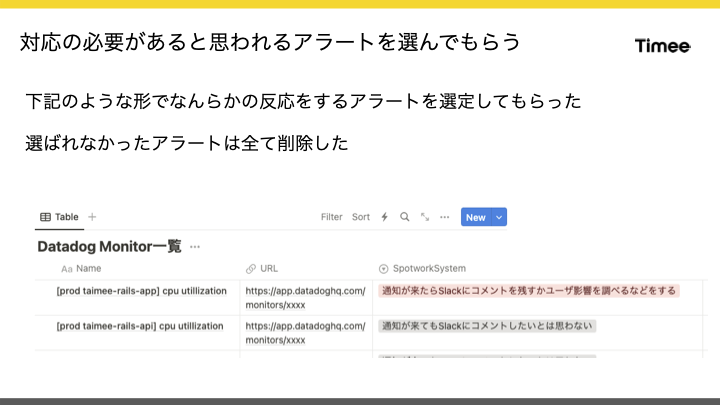Open the Datadog URL in the rails-api row
Viewport: 720px width, 405px height.
pos(305,333)
